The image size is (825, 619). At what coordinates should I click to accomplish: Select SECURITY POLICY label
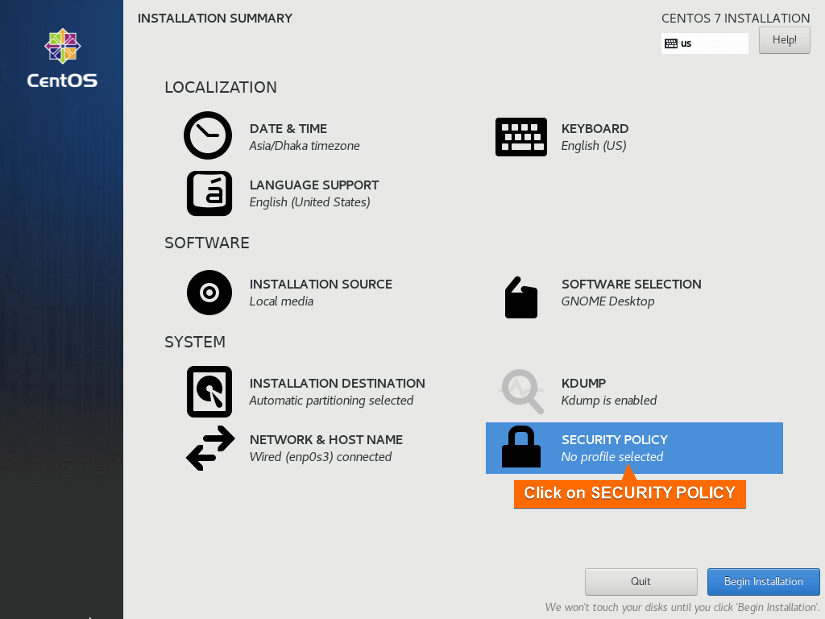(x=614, y=440)
